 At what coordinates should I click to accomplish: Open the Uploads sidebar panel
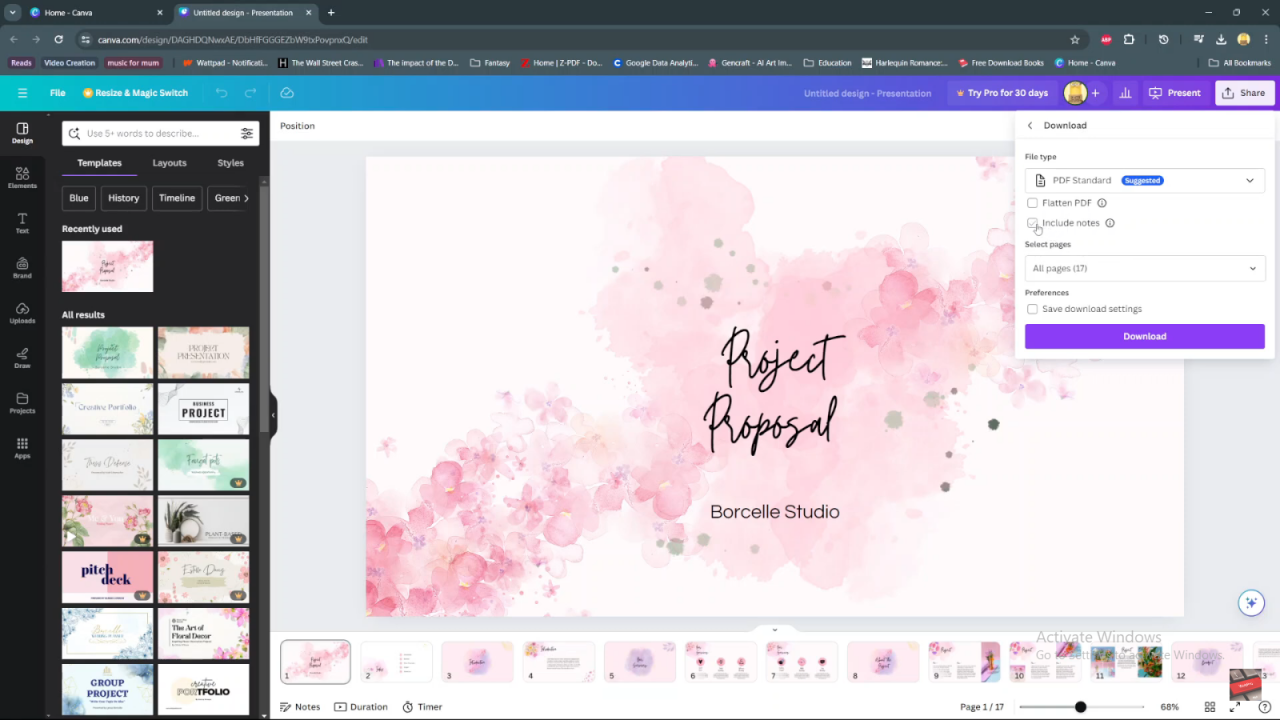(22, 313)
